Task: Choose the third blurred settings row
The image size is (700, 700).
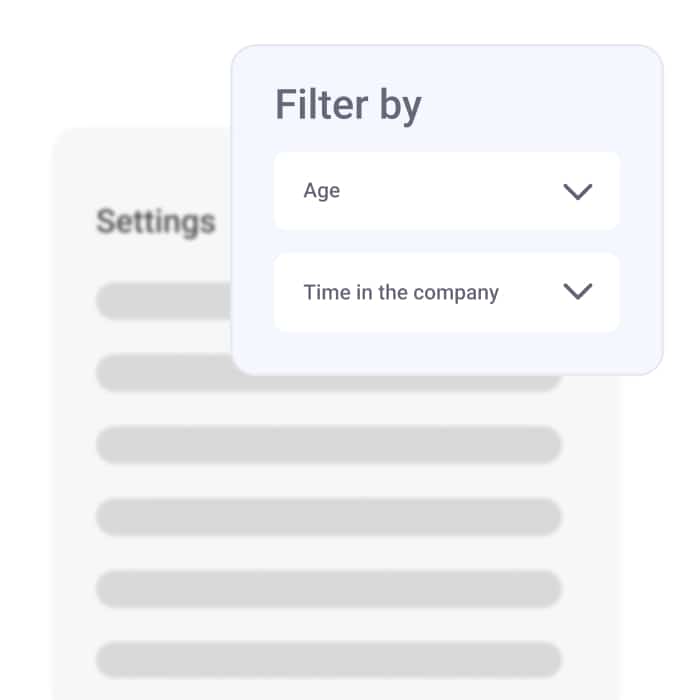Action: point(328,445)
